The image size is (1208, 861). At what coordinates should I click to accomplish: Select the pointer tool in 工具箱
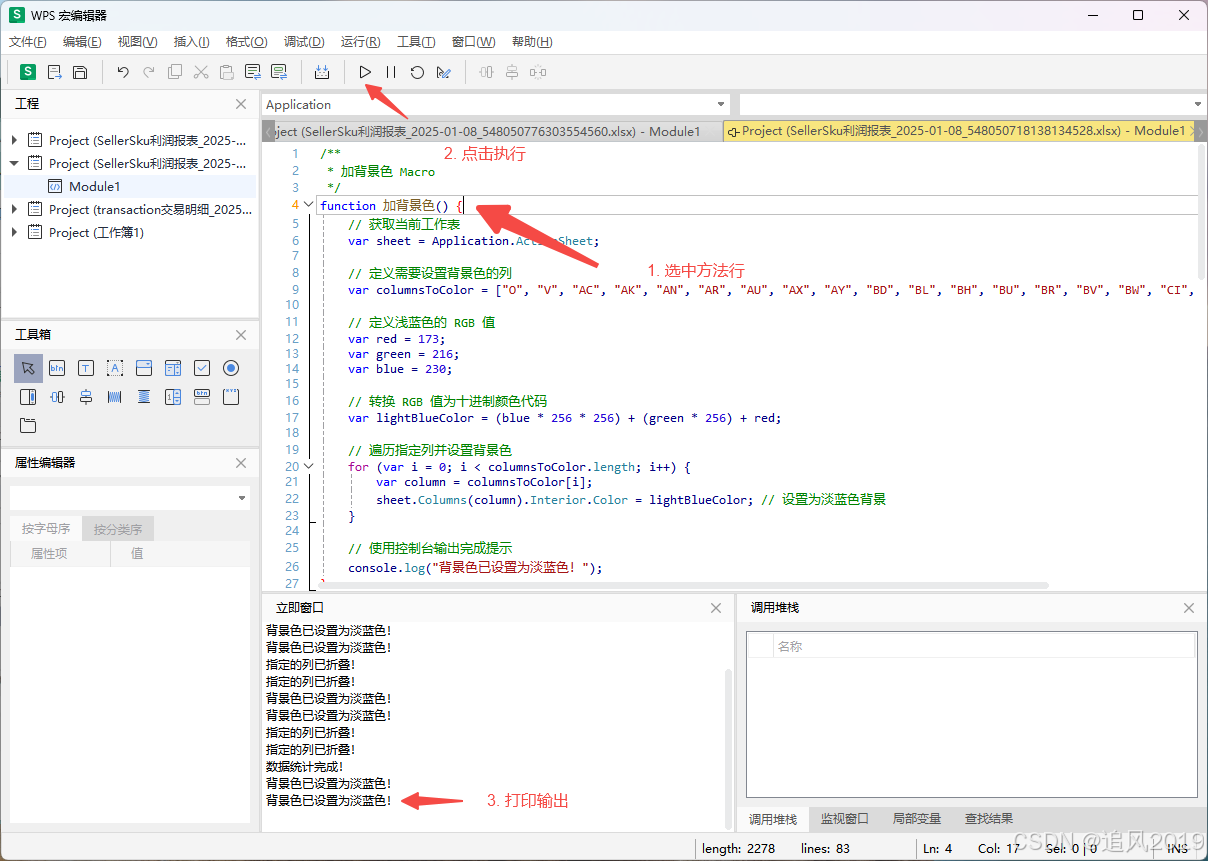point(28,368)
